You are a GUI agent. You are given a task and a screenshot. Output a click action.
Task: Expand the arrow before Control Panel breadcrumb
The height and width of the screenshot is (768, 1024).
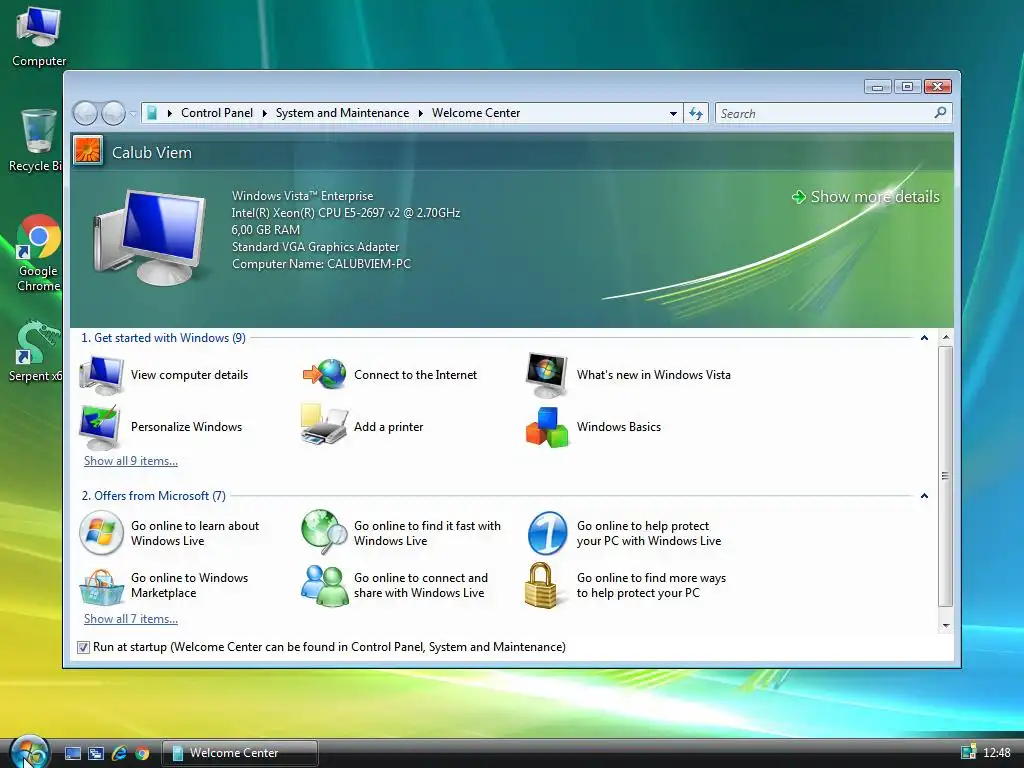[170, 113]
